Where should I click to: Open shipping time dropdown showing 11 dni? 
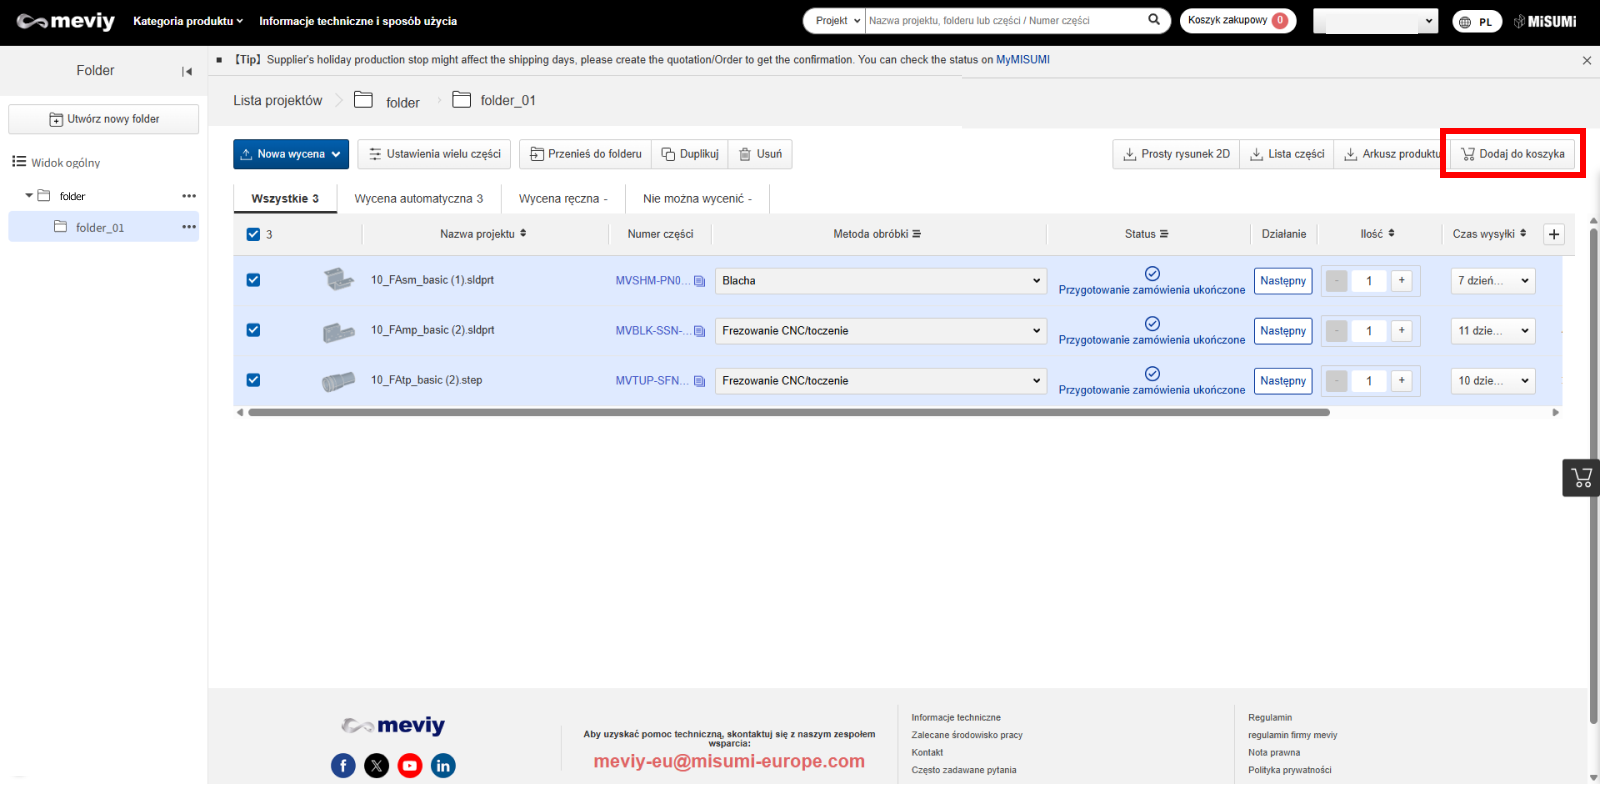coord(1493,331)
